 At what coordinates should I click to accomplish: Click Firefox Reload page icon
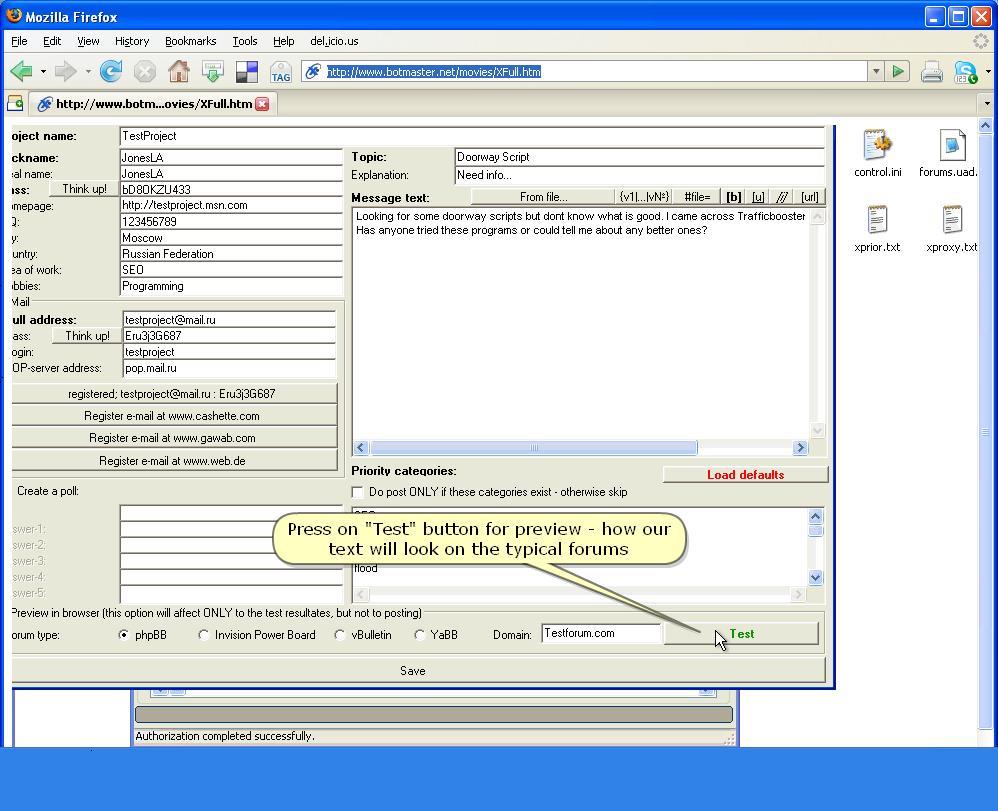click(110, 71)
